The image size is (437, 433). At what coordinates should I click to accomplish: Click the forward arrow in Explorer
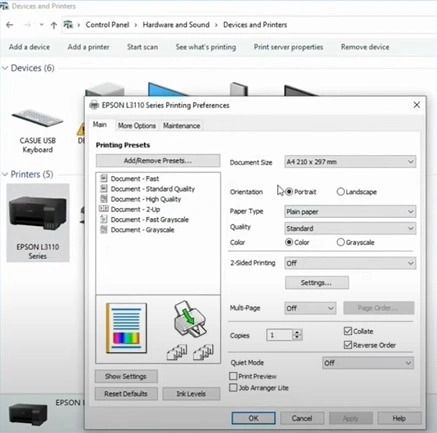click(28, 25)
